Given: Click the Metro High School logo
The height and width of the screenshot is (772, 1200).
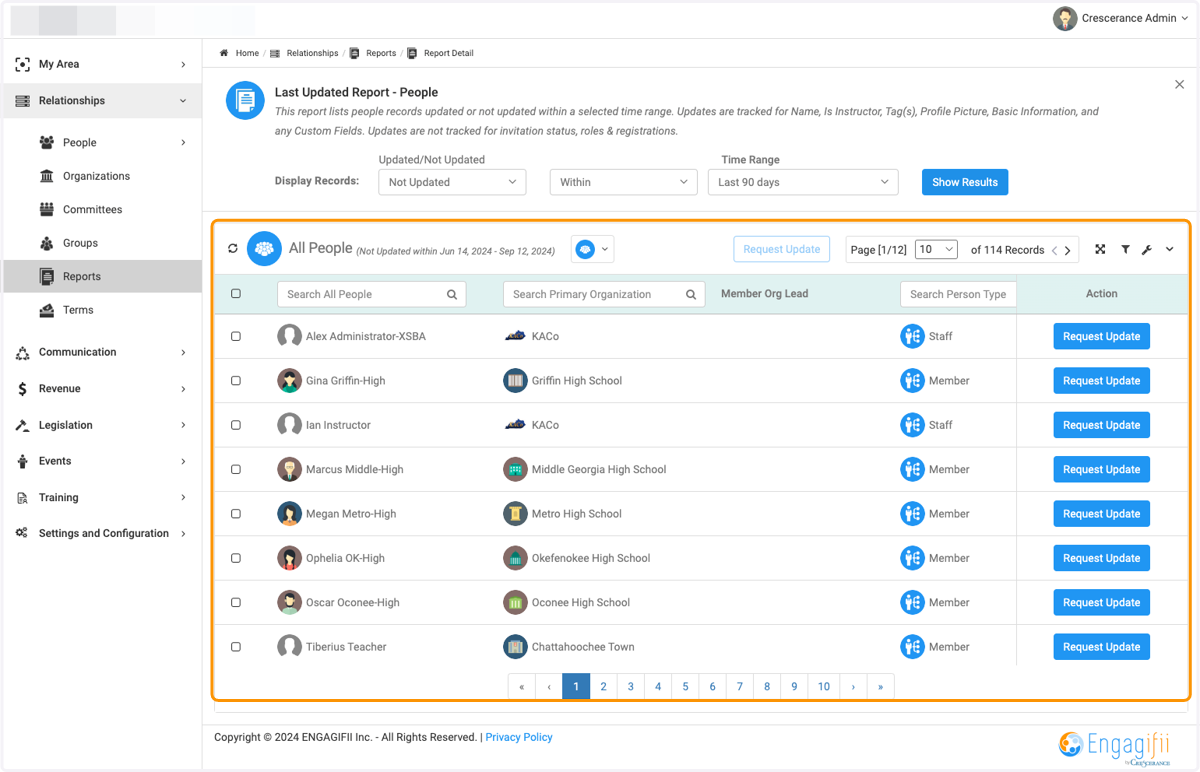Looking at the screenshot, I should tap(515, 513).
